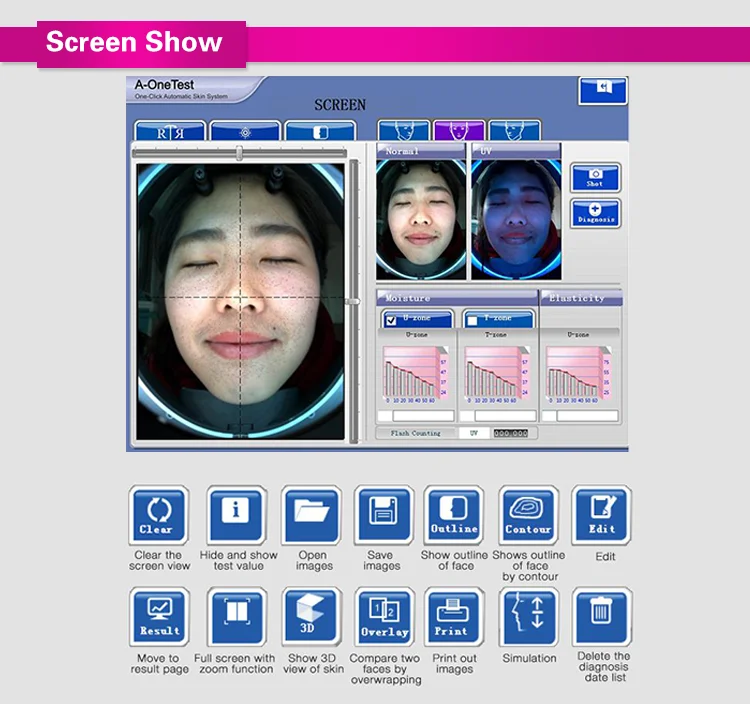This screenshot has width=750, height=704.
Task: Select the left-facing face view tab
Action: pyautogui.click(x=404, y=131)
